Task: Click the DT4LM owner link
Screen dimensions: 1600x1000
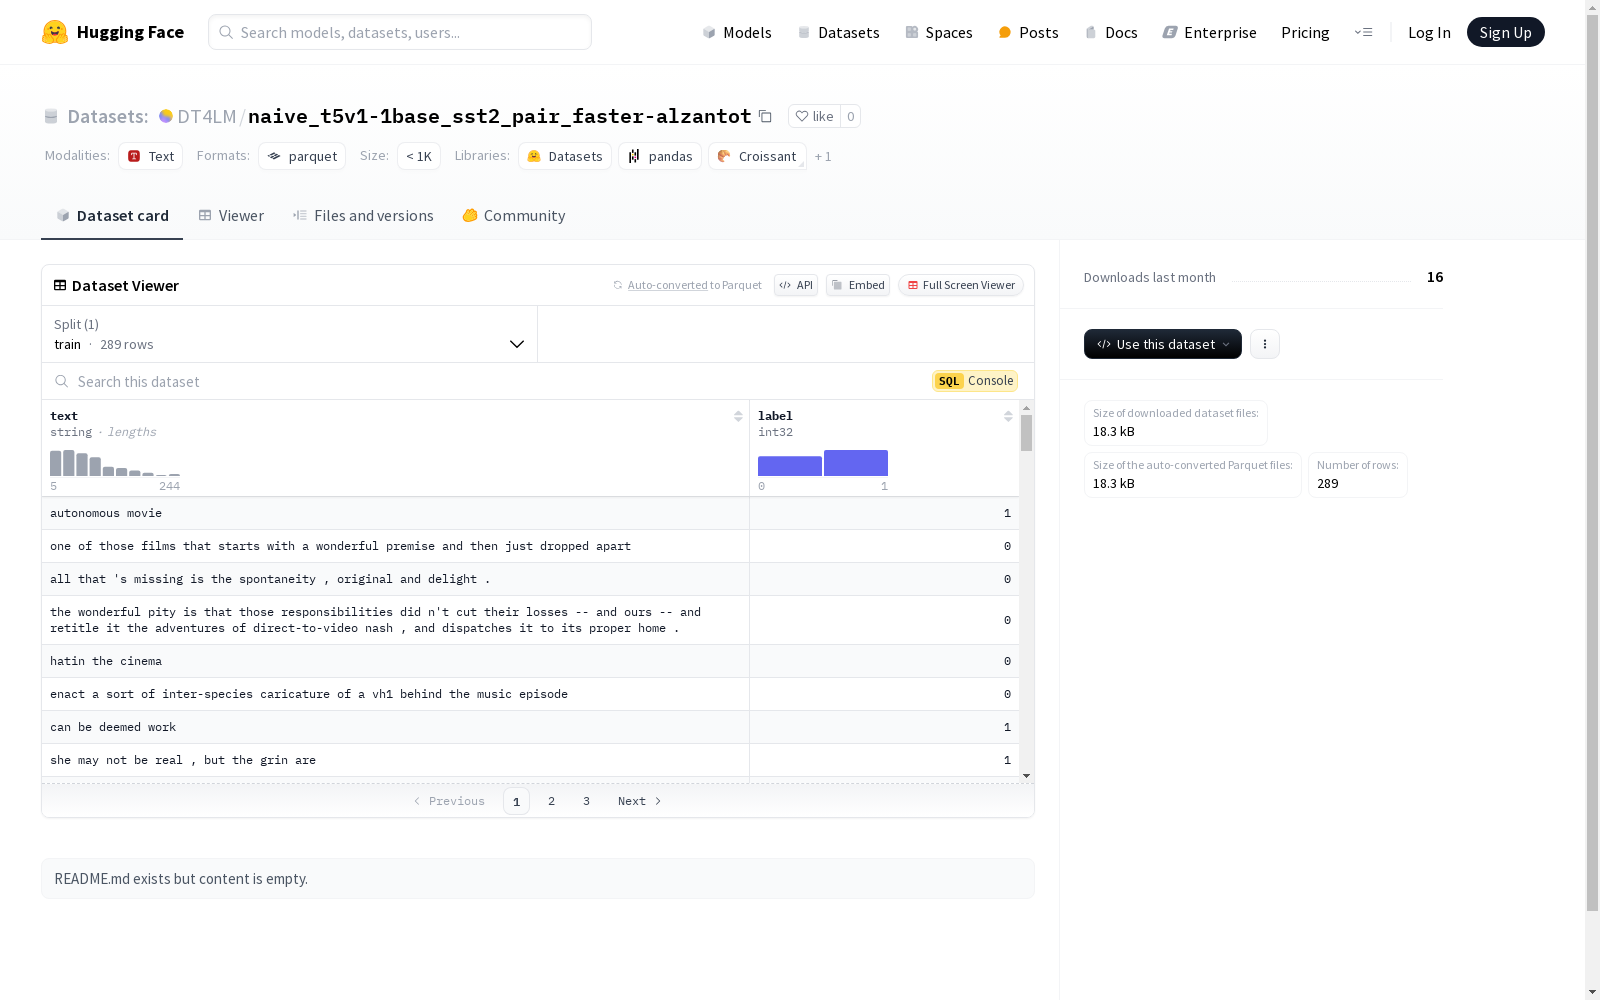Action: coord(207,116)
